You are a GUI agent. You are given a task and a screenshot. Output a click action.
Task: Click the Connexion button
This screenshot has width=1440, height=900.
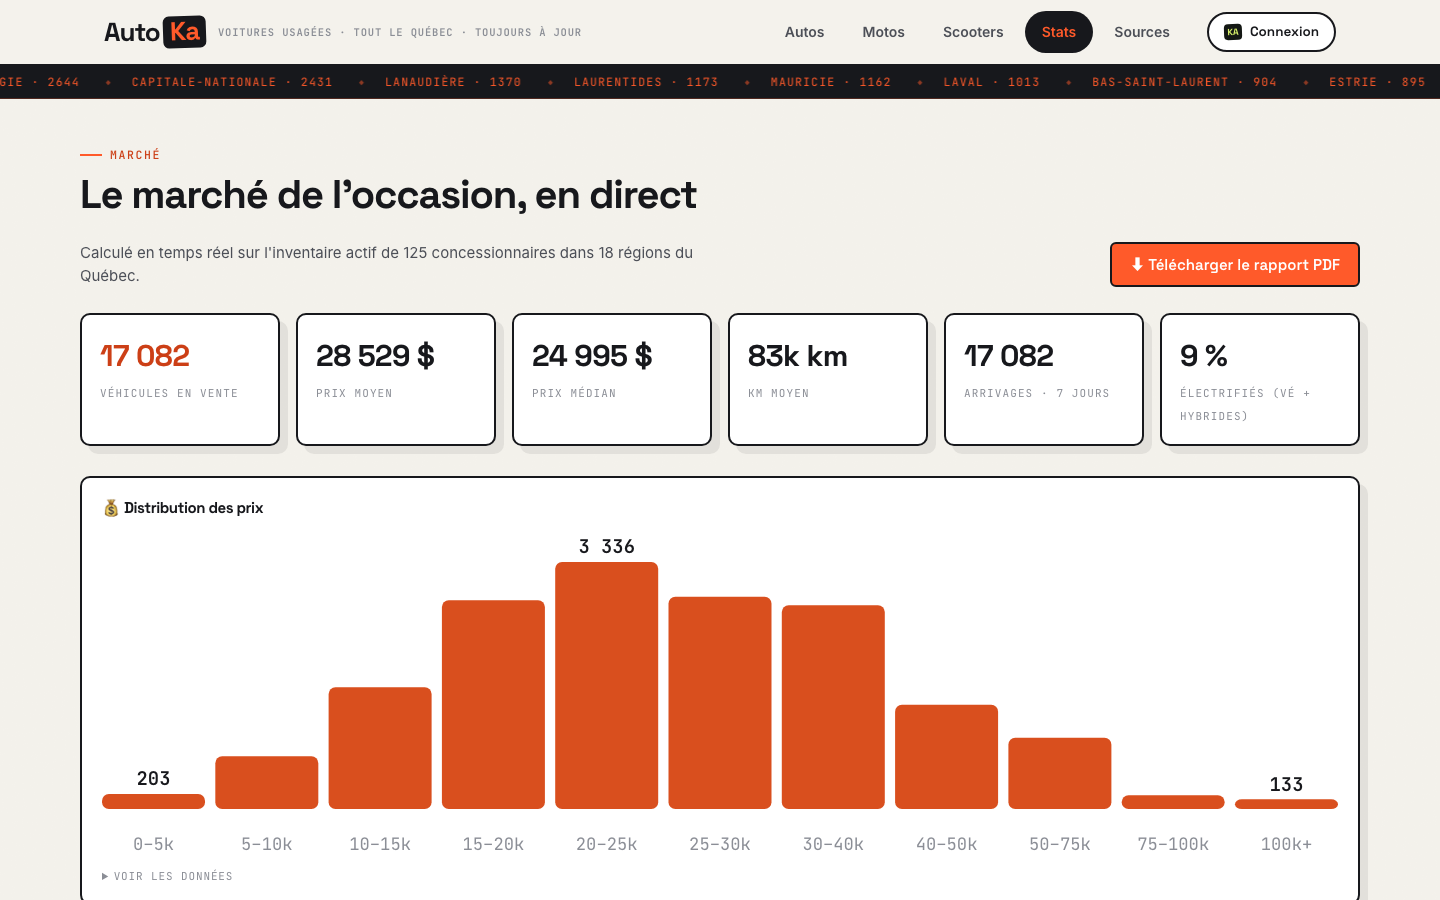tap(1271, 32)
